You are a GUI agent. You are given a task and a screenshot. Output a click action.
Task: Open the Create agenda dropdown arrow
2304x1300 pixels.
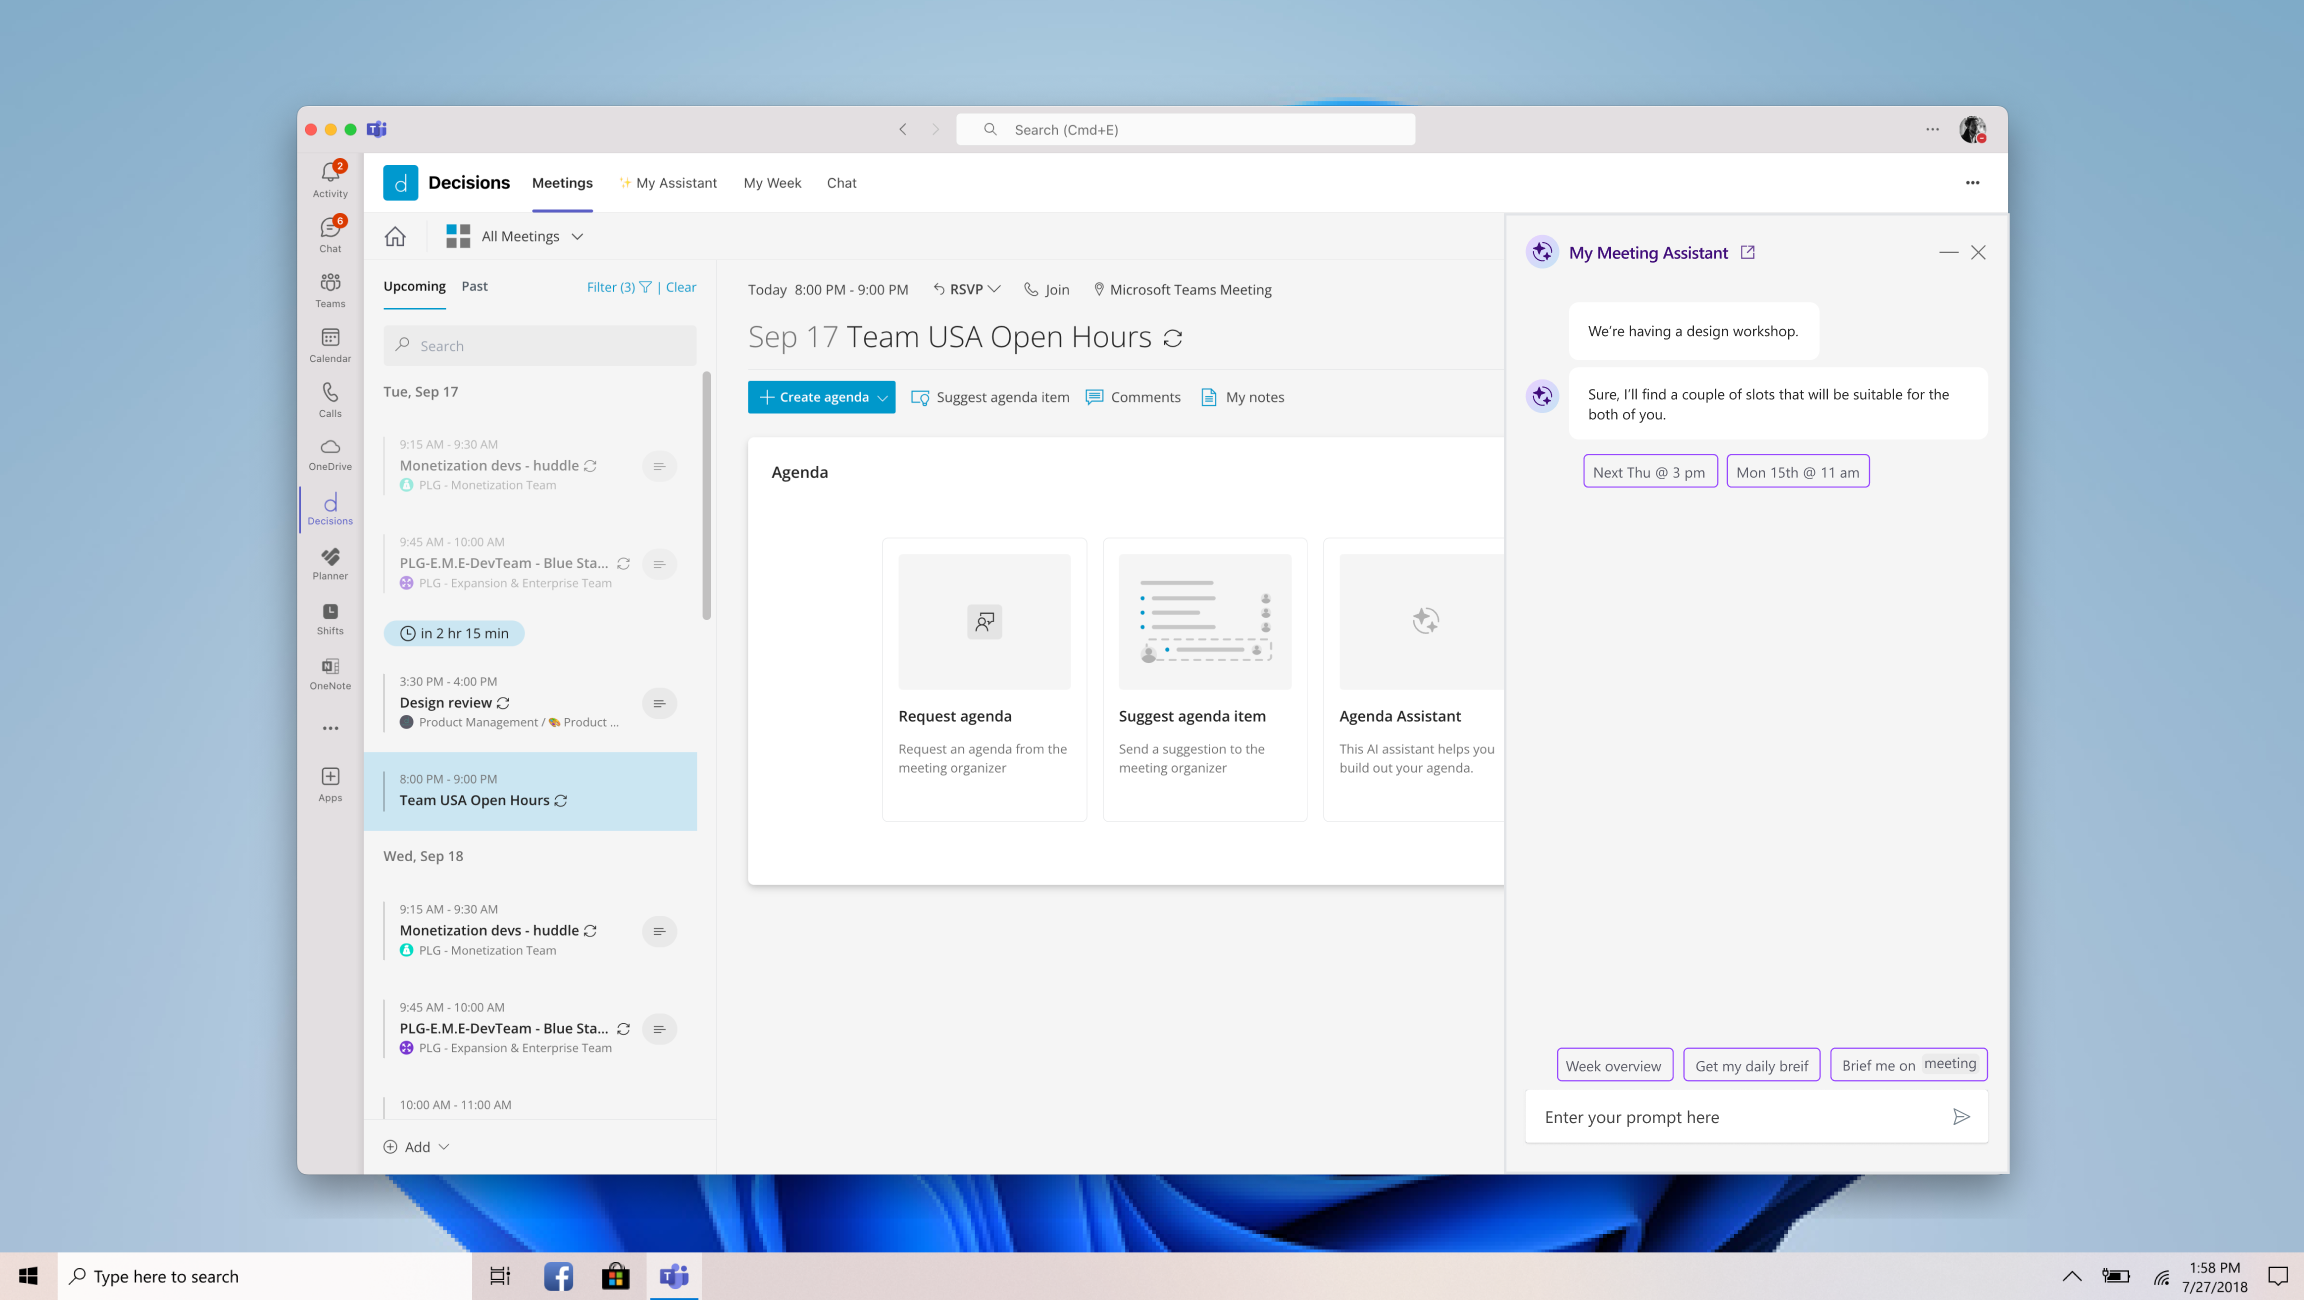[x=882, y=397]
